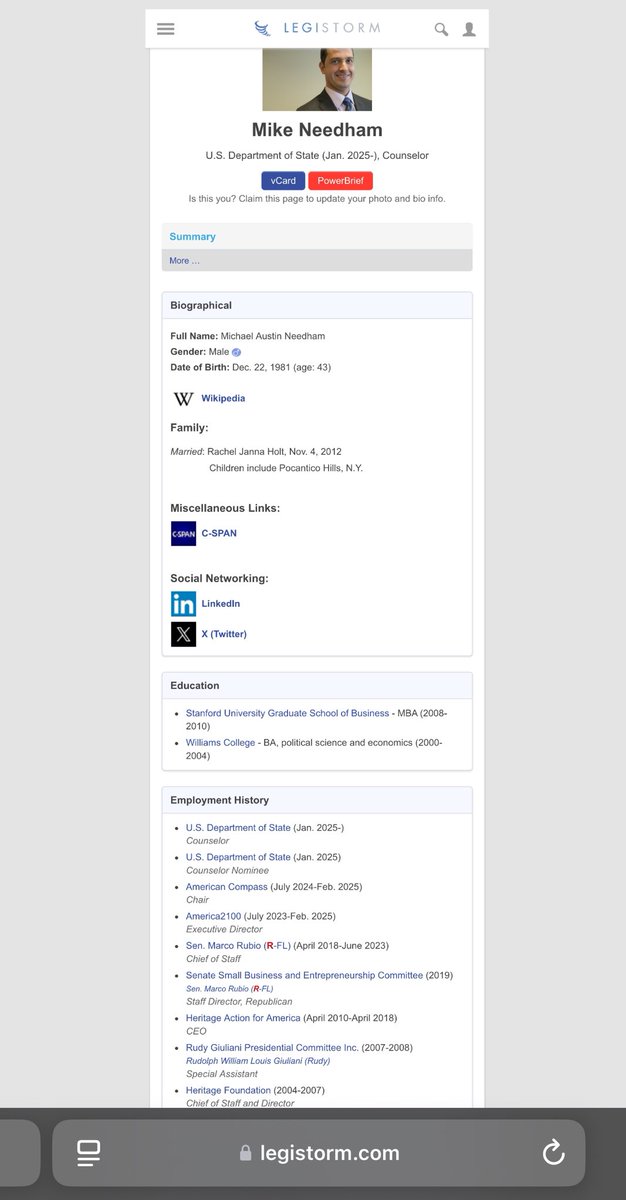Open the PowerBrief button

(x=340, y=181)
